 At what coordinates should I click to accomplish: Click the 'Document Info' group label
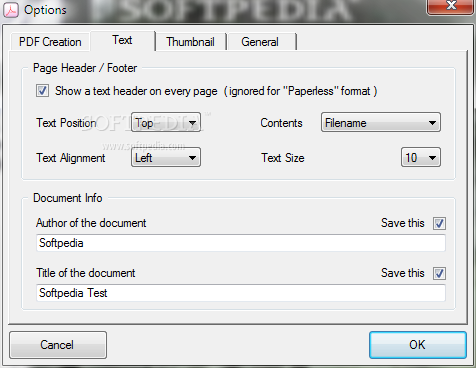[68, 198]
